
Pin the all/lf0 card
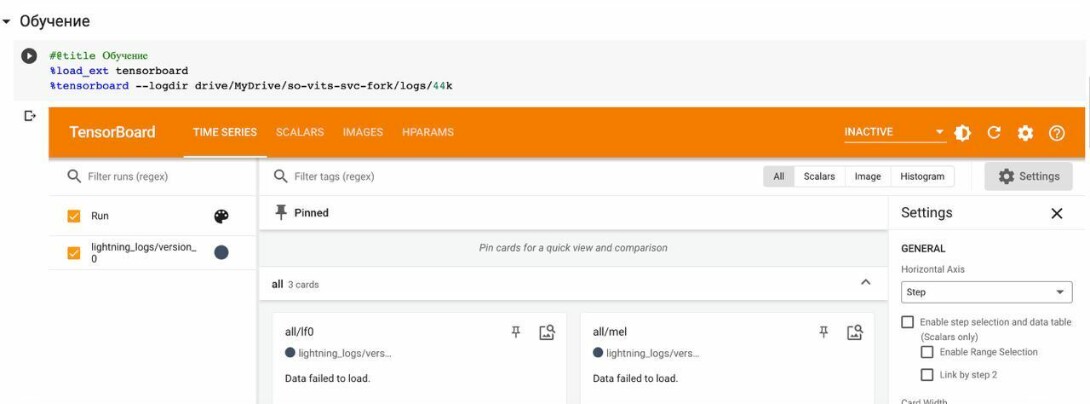tap(516, 332)
